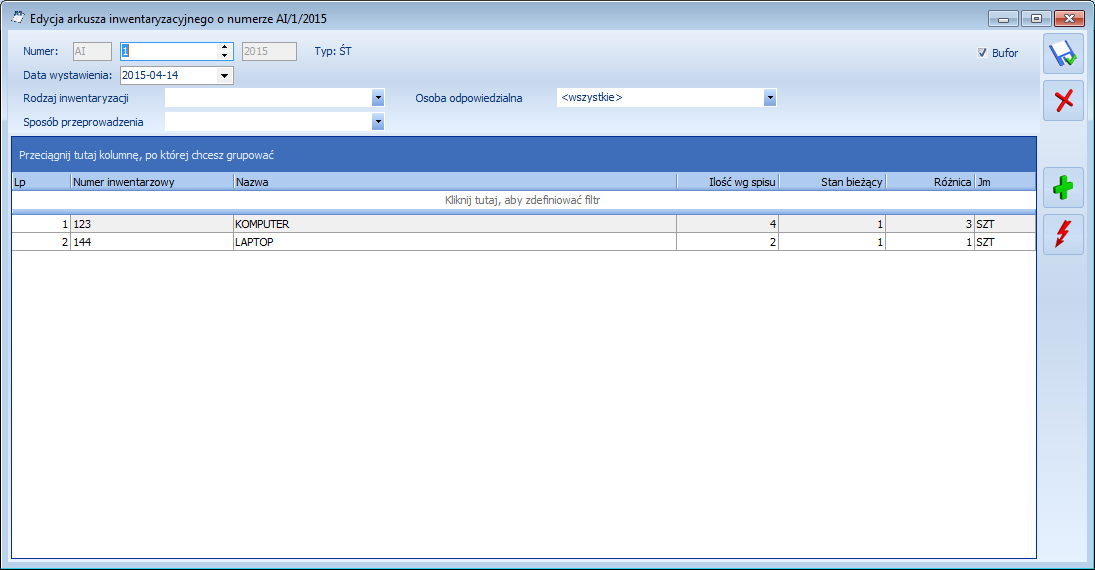Click the Różnica value 3 in KOMPUTER row

tap(930, 224)
